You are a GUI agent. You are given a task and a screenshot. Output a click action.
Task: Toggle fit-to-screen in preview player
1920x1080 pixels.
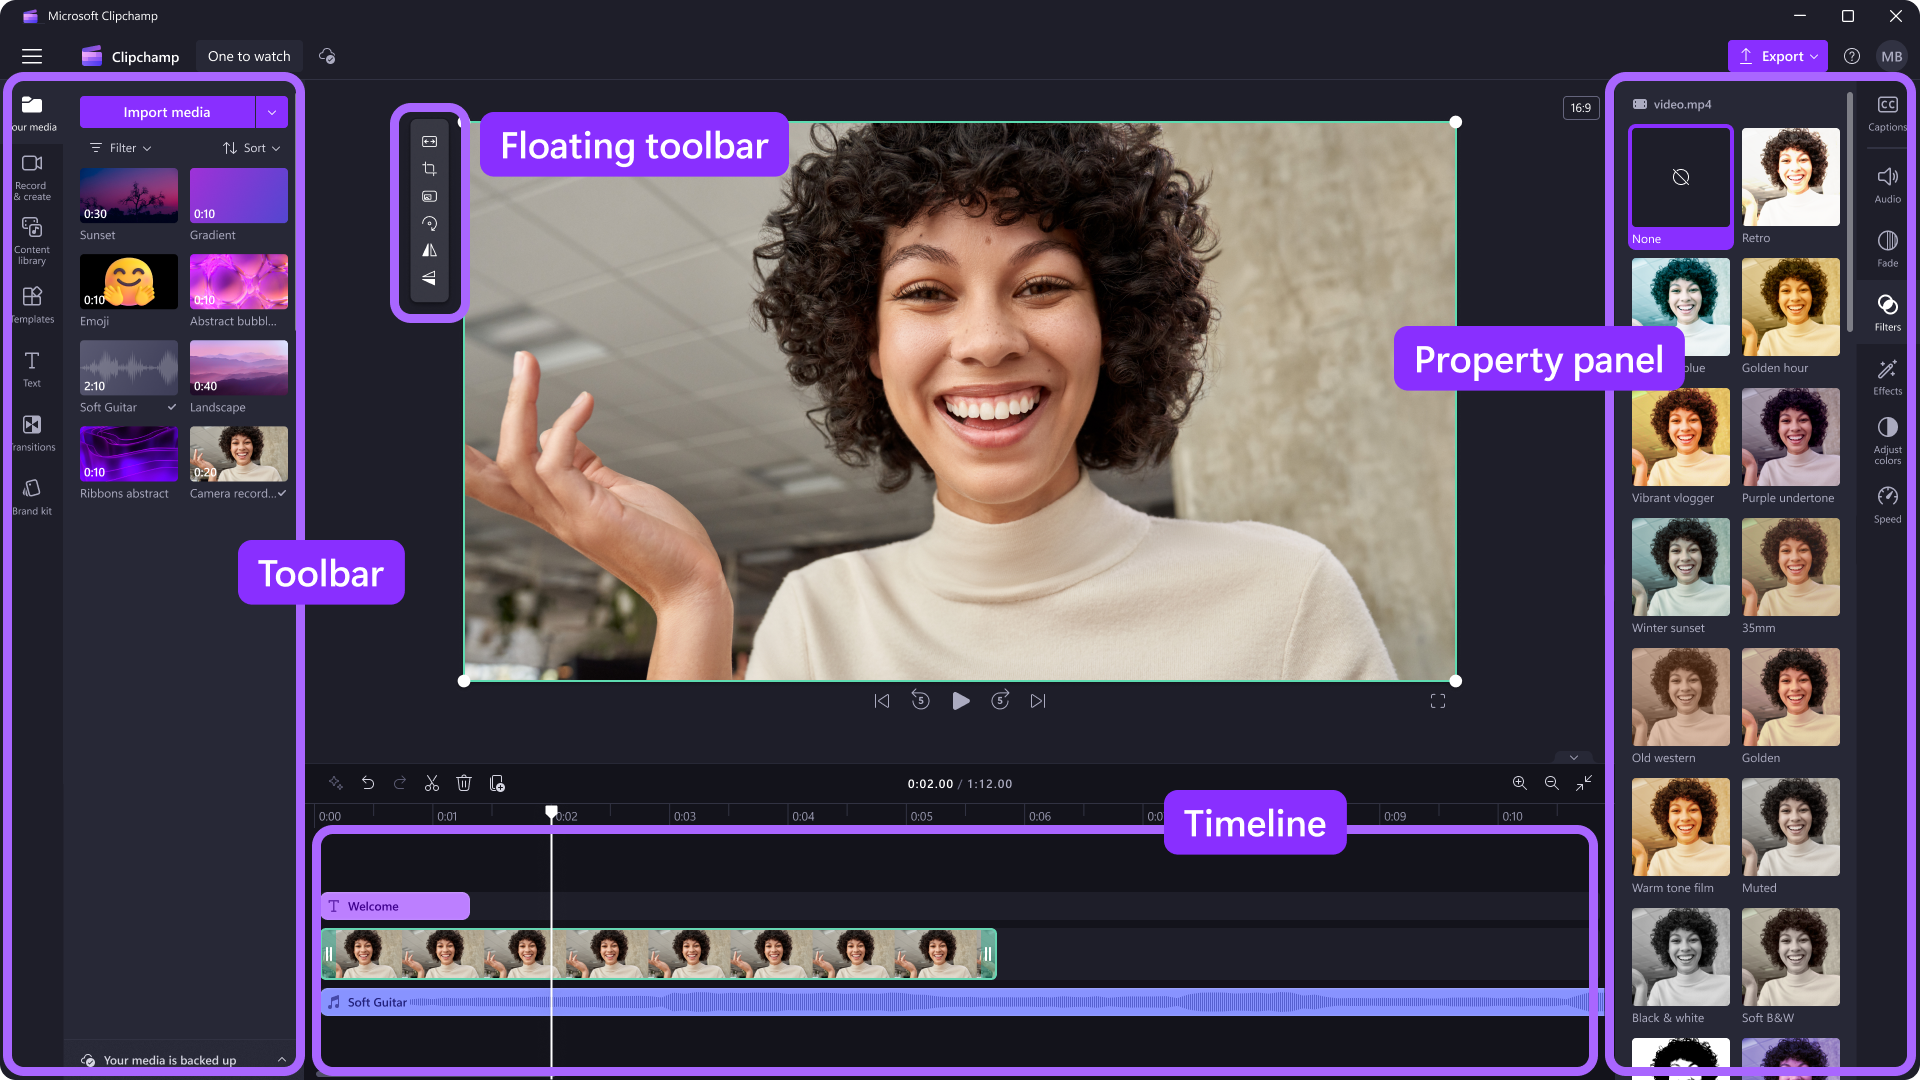pos(1437,702)
